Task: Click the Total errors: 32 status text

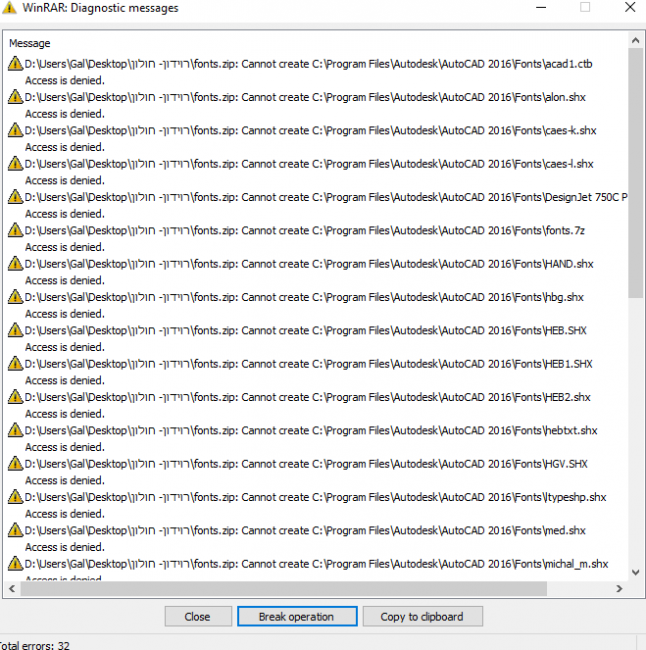Action: tap(35, 645)
